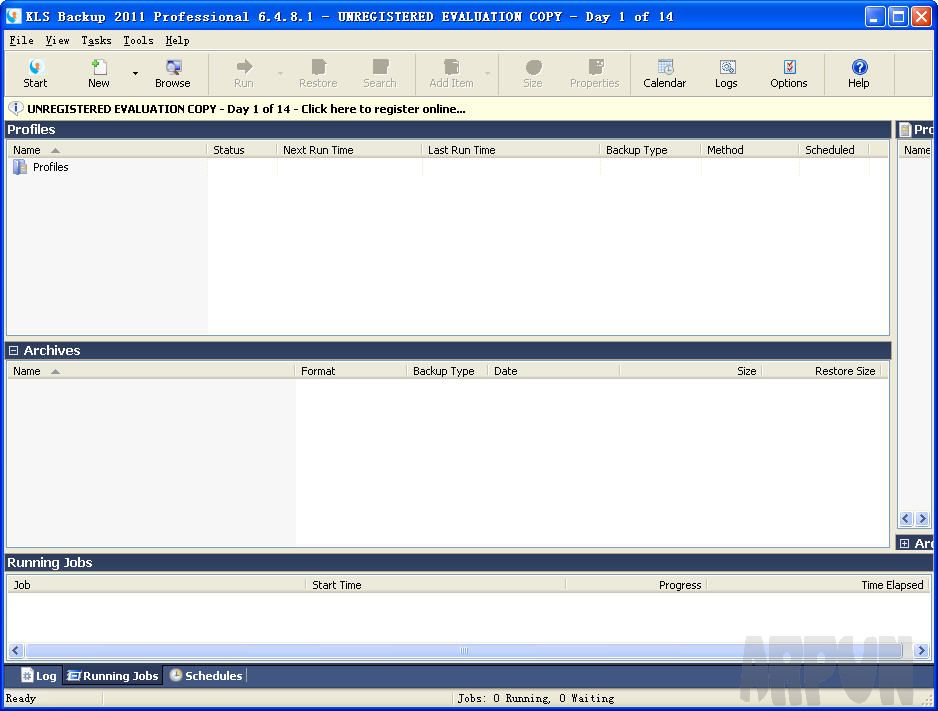Sort profiles by Scheduled column
Viewport: 938px width, 711px height.
pyautogui.click(x=834, y=150)
